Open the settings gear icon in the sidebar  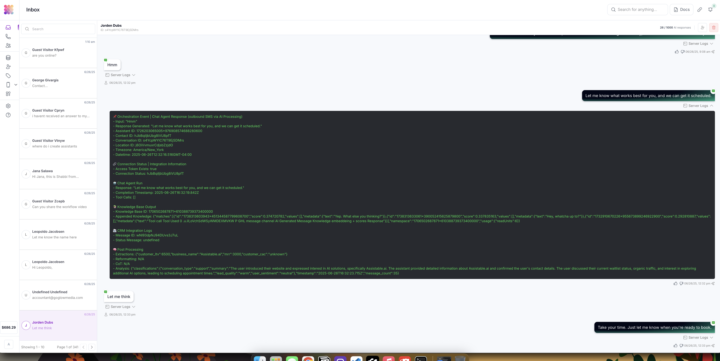pyautogui.click(x=8, y=106)
